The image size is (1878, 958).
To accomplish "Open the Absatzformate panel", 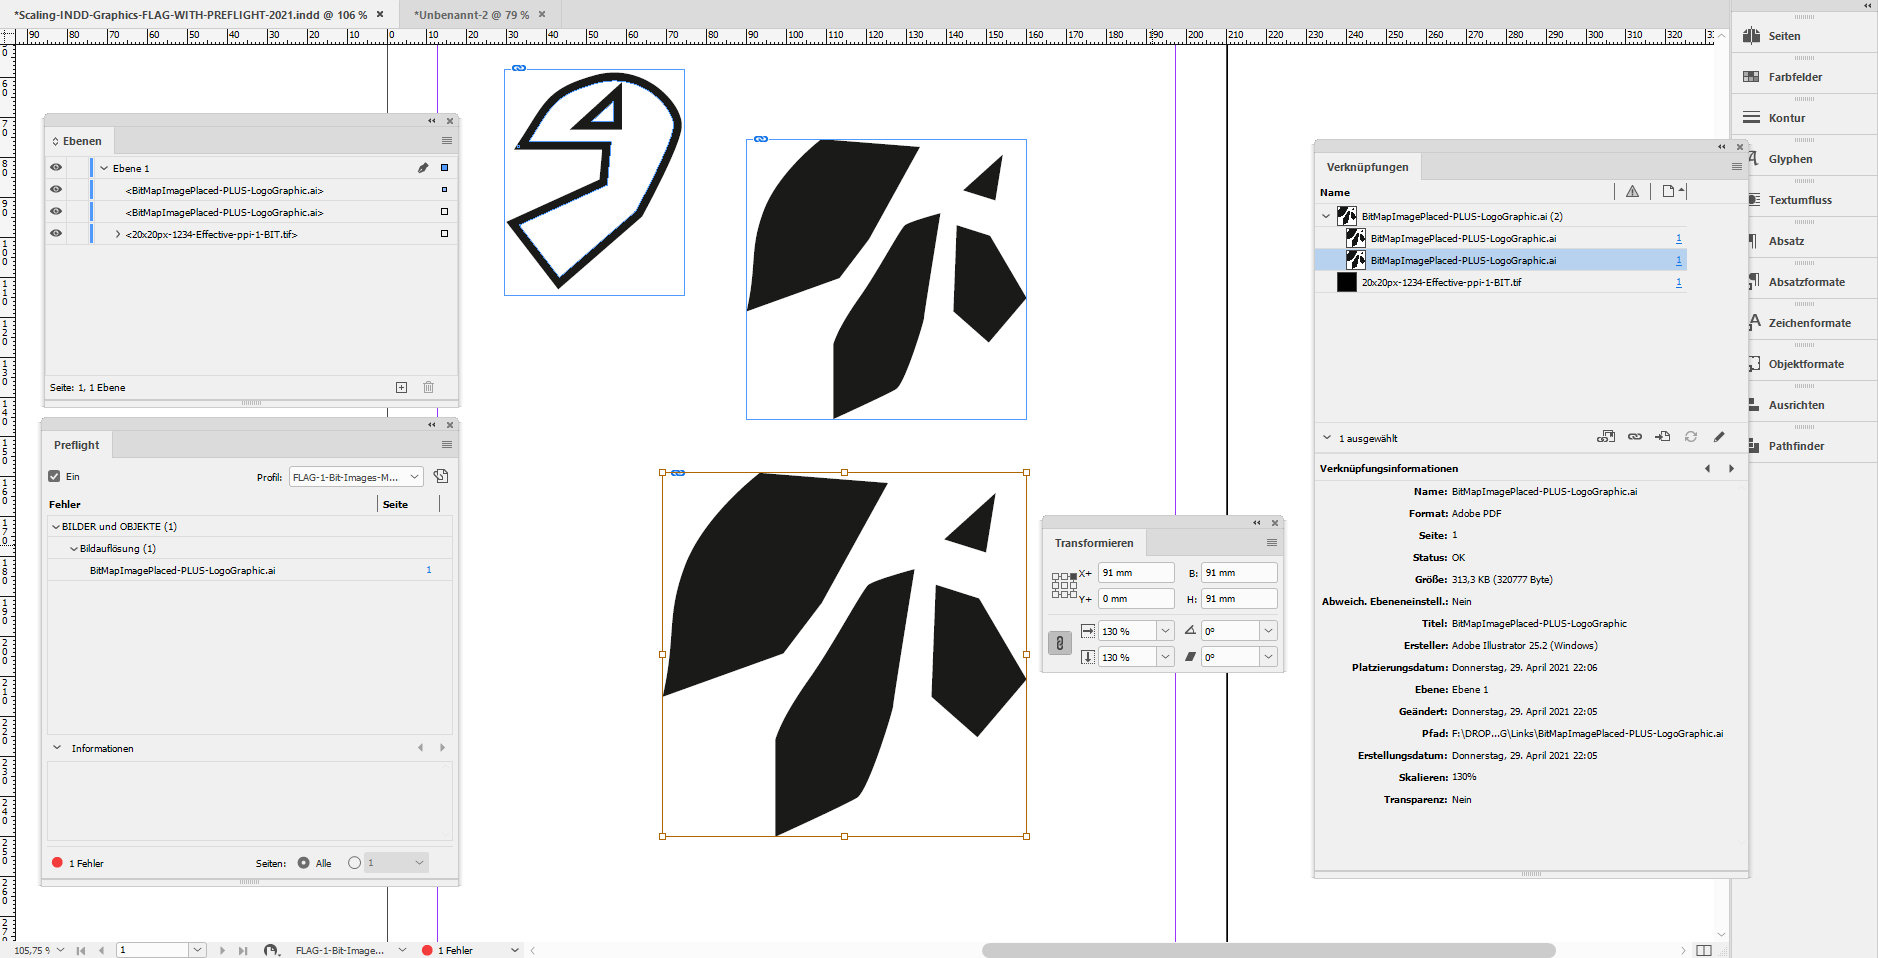I will 1805,281.
